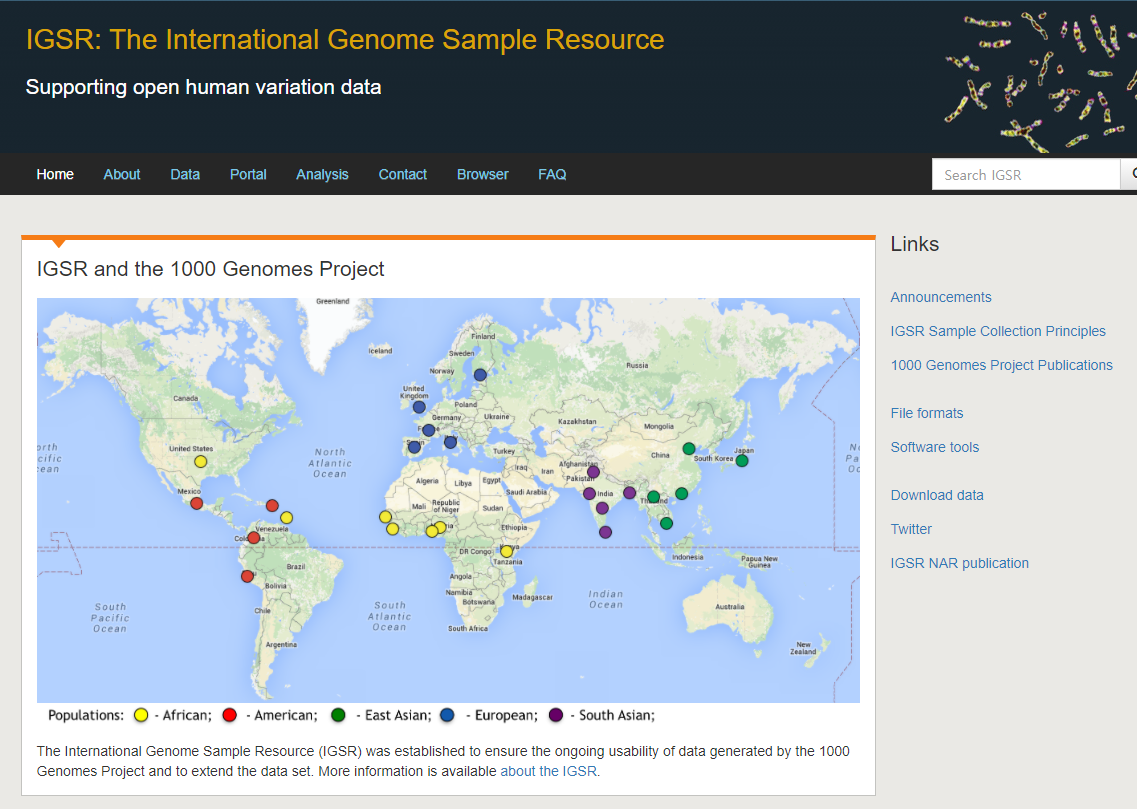
Task: Click the green marker over Vietnam
Action: coord(666,523)
